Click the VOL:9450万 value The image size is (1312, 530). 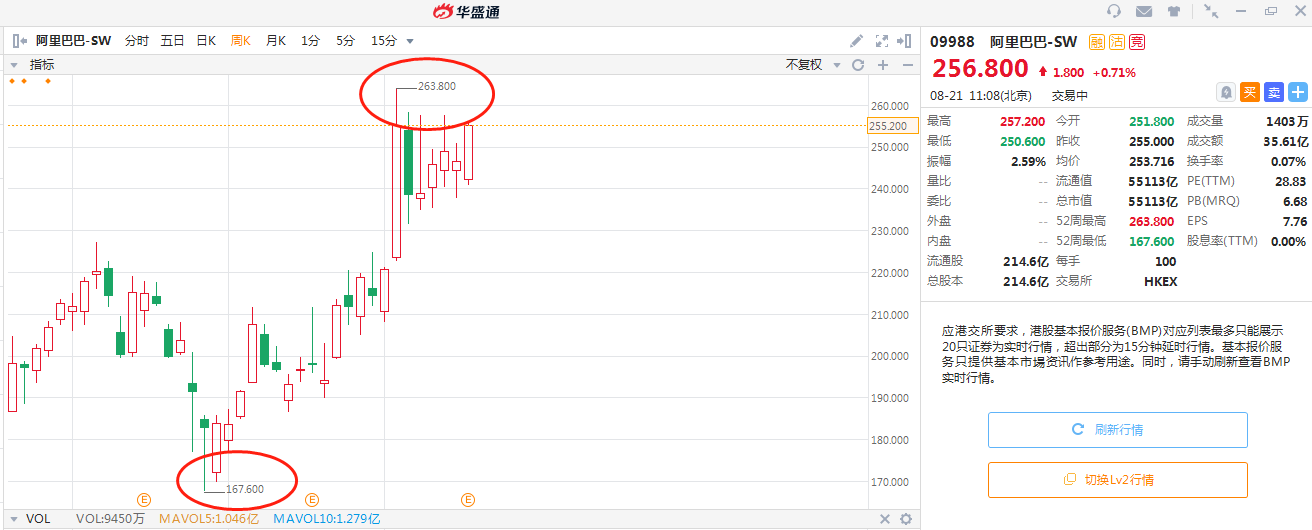(x=110, y=519)
